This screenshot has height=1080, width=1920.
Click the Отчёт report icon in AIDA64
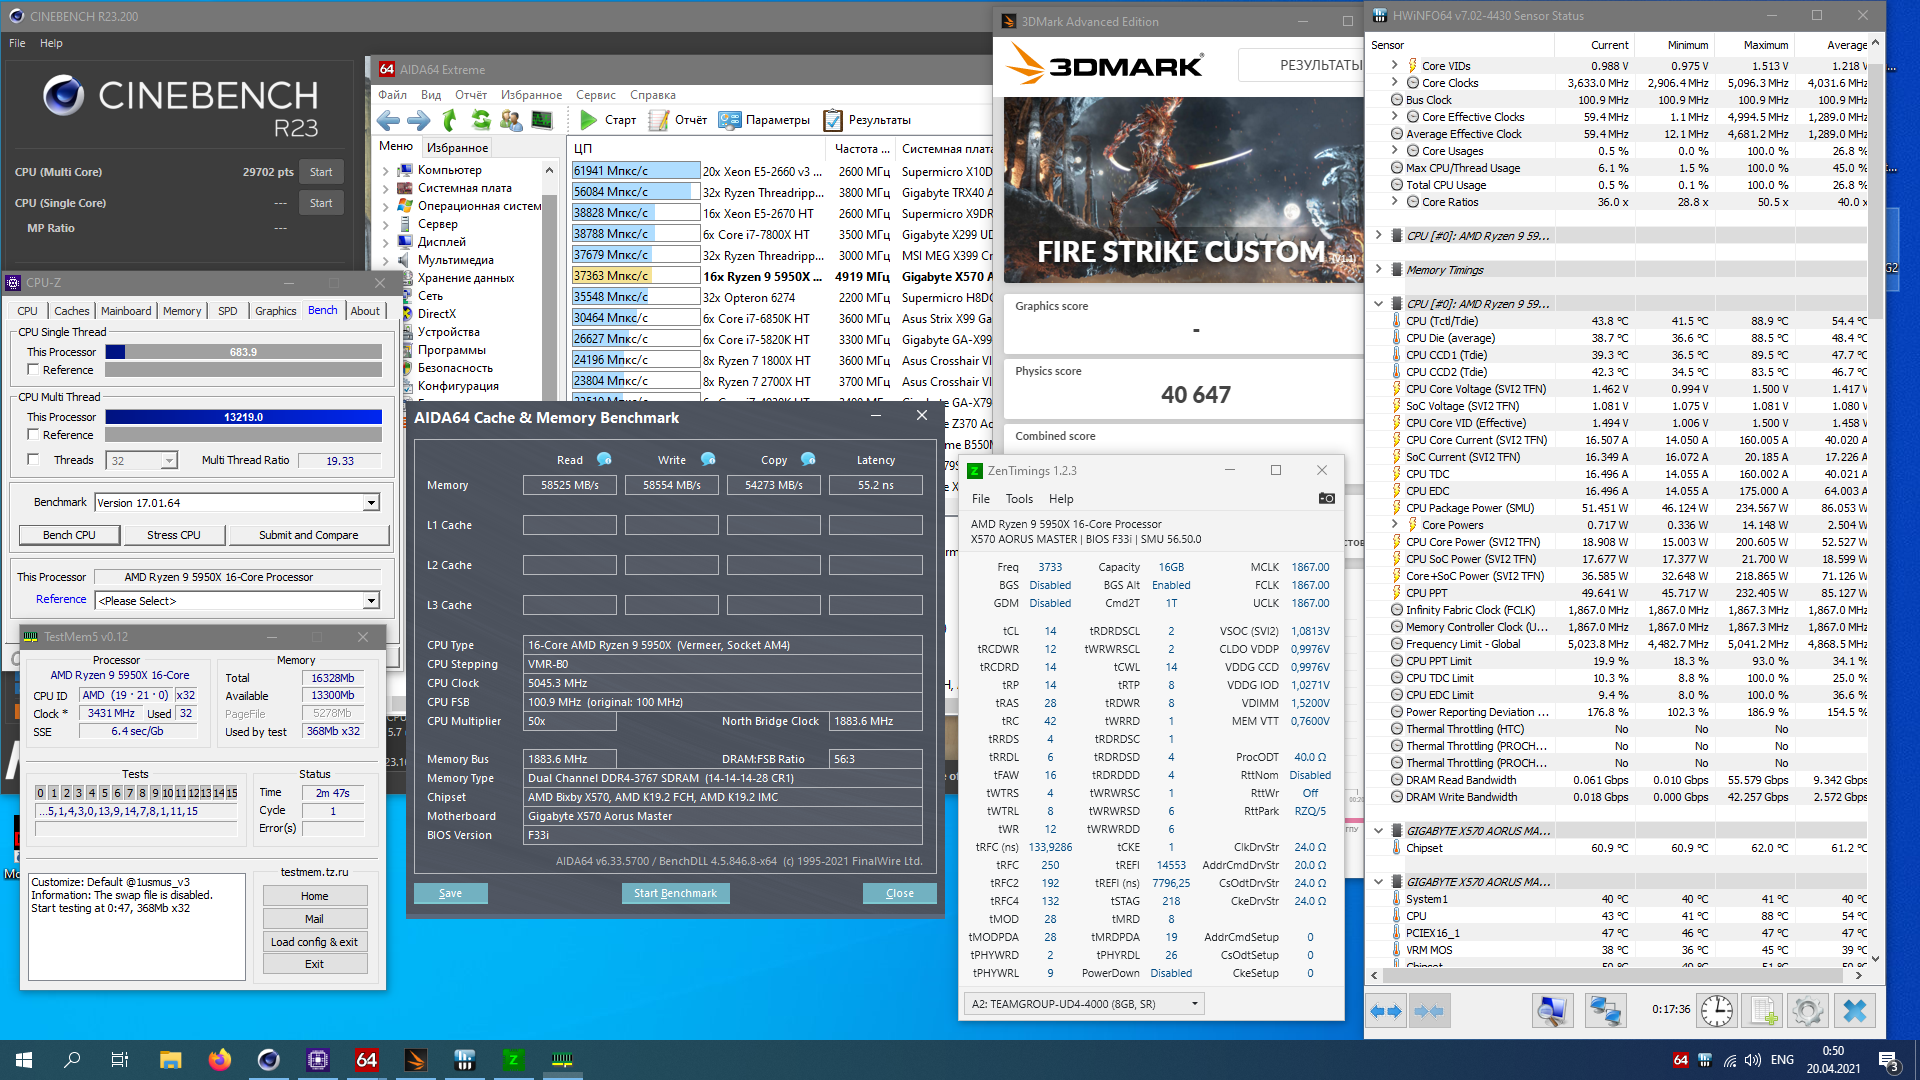659,120
